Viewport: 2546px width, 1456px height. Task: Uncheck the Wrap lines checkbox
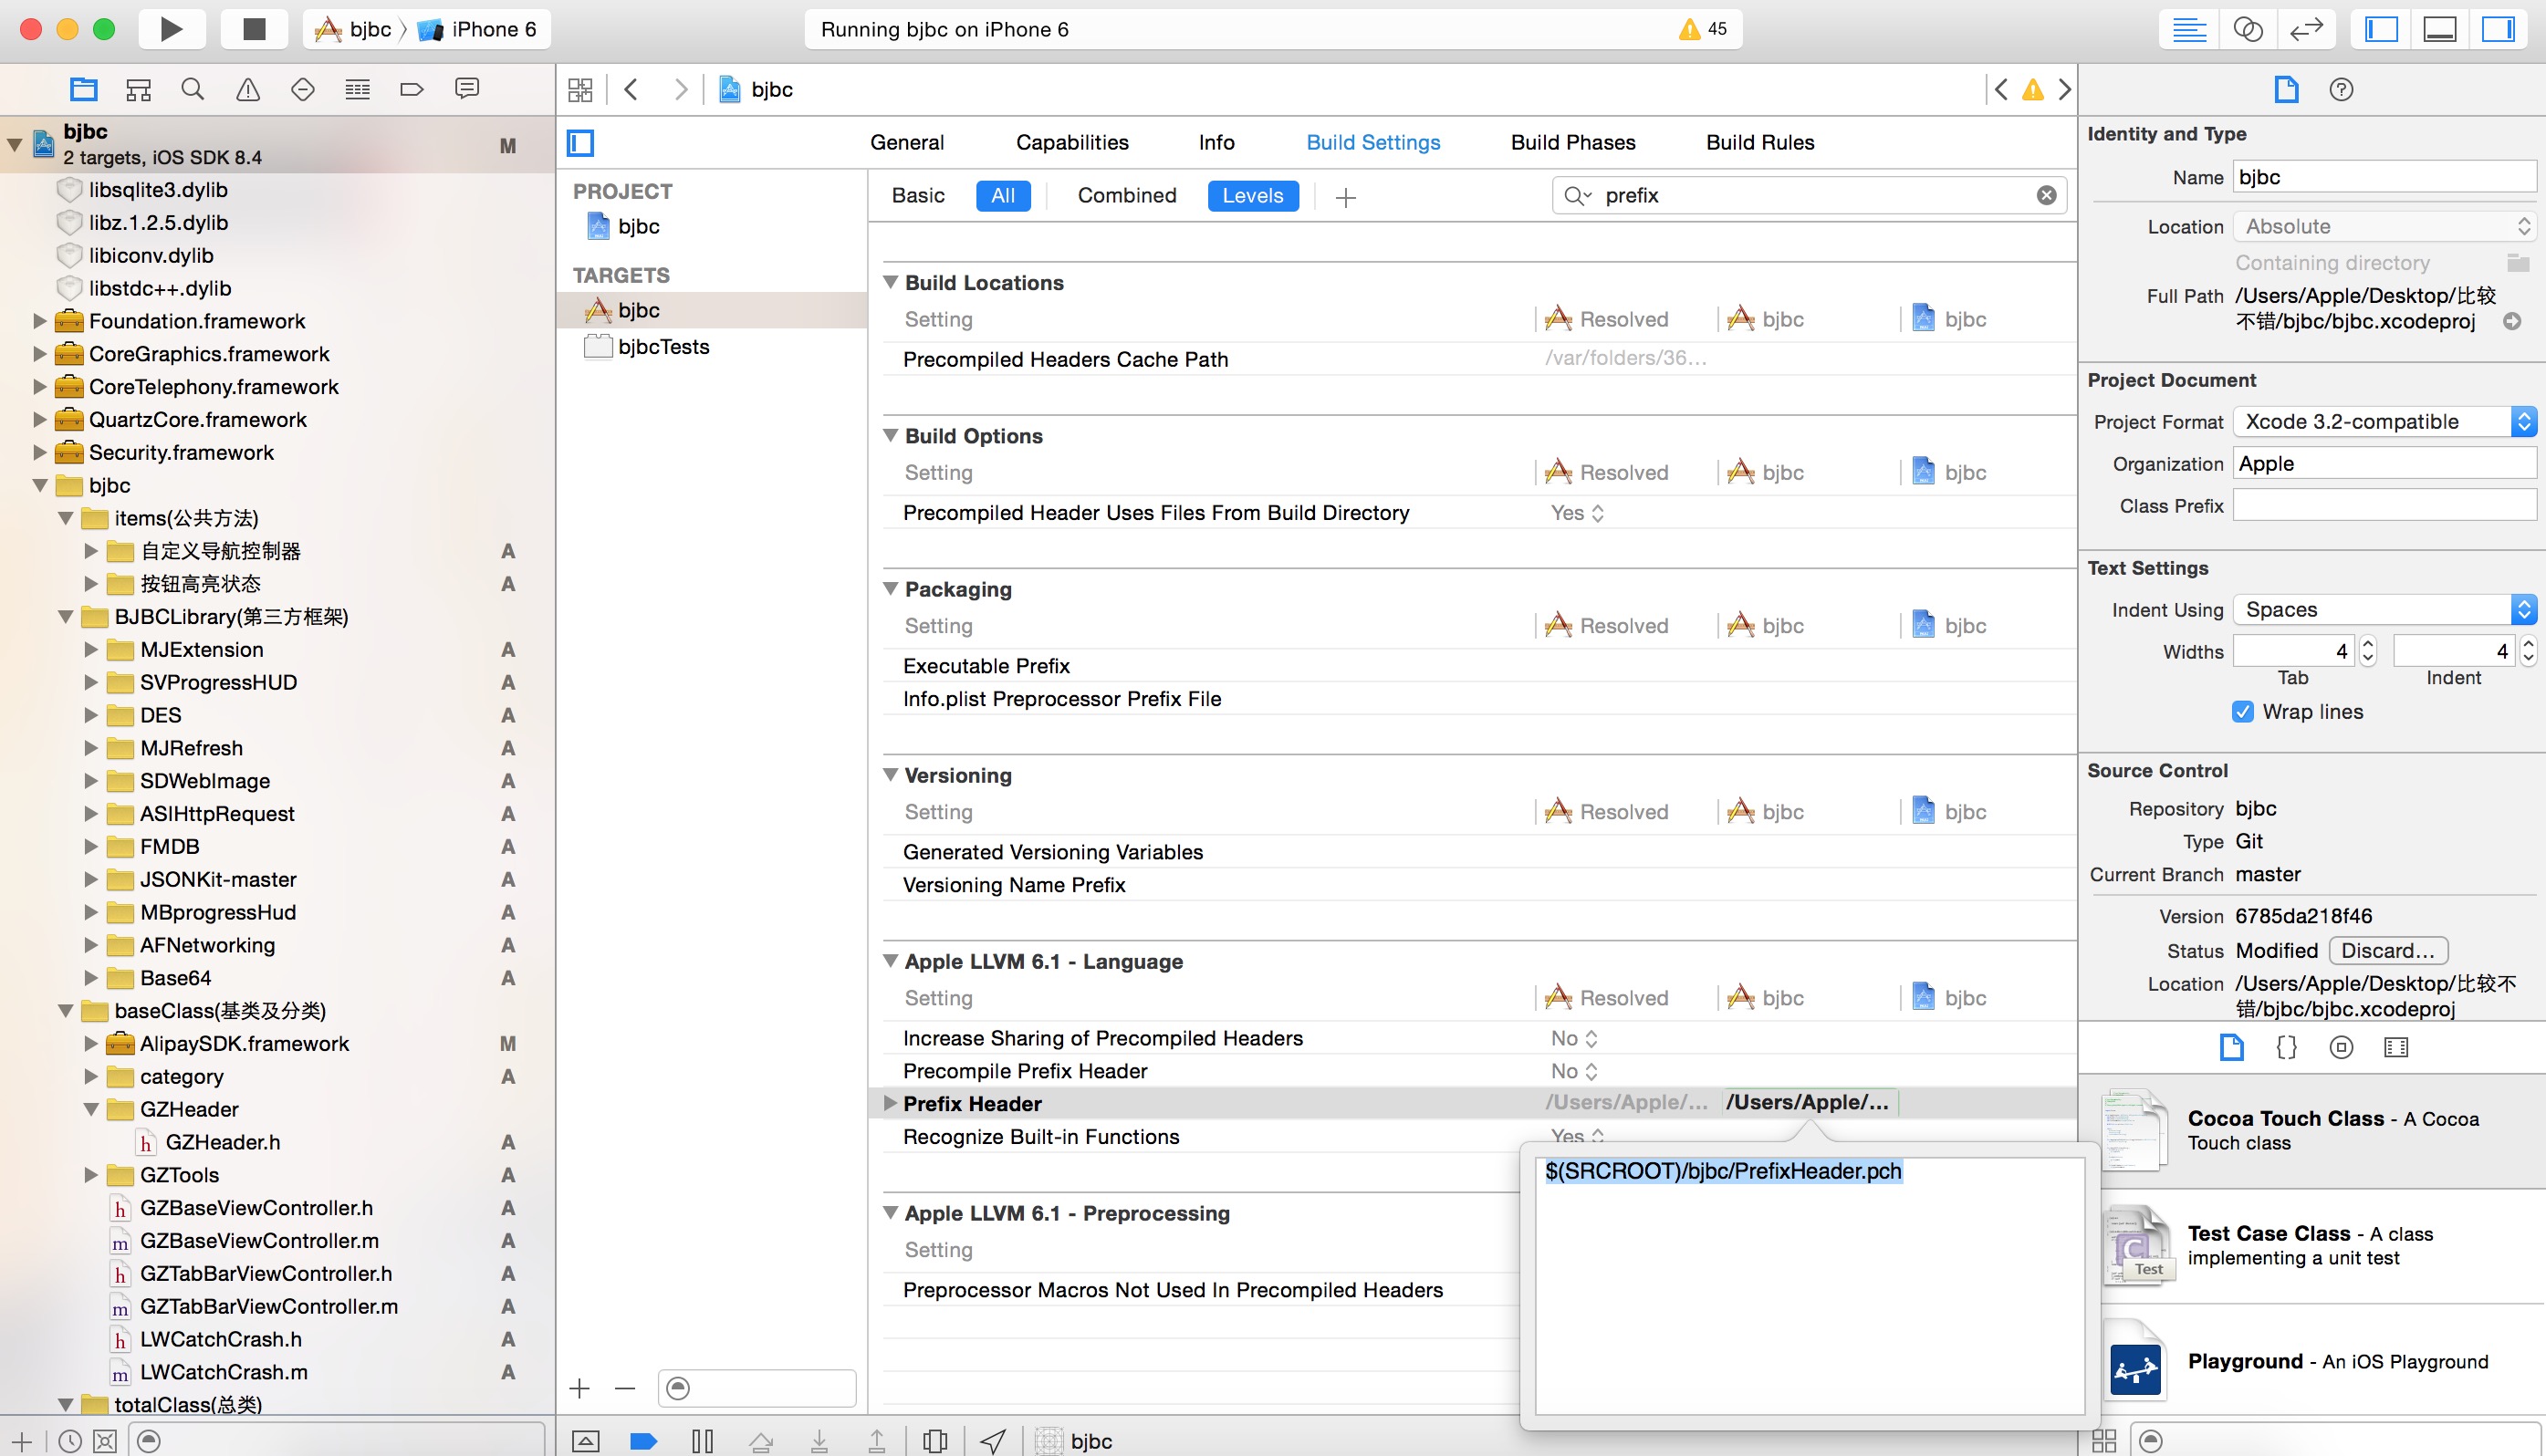[2242, 712]
